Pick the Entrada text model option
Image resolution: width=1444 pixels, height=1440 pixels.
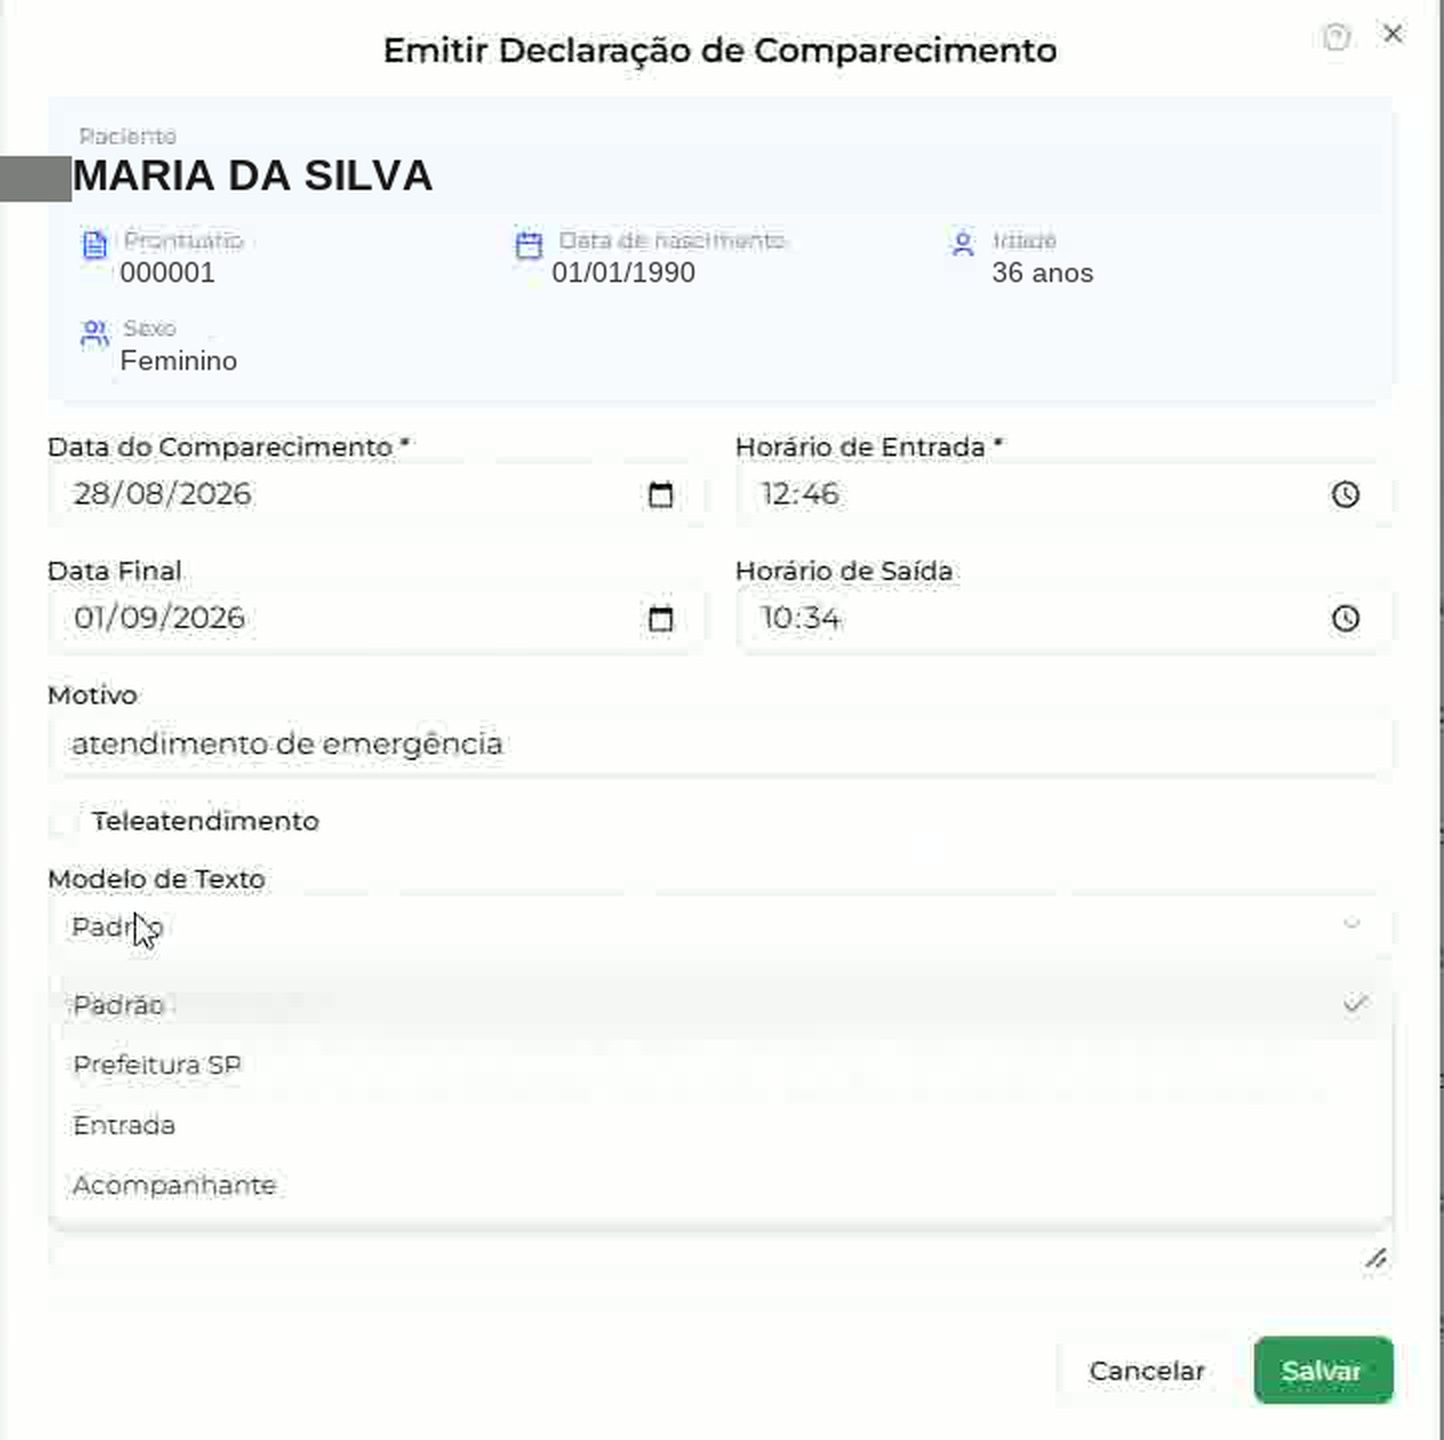[x=720, y=1125]
